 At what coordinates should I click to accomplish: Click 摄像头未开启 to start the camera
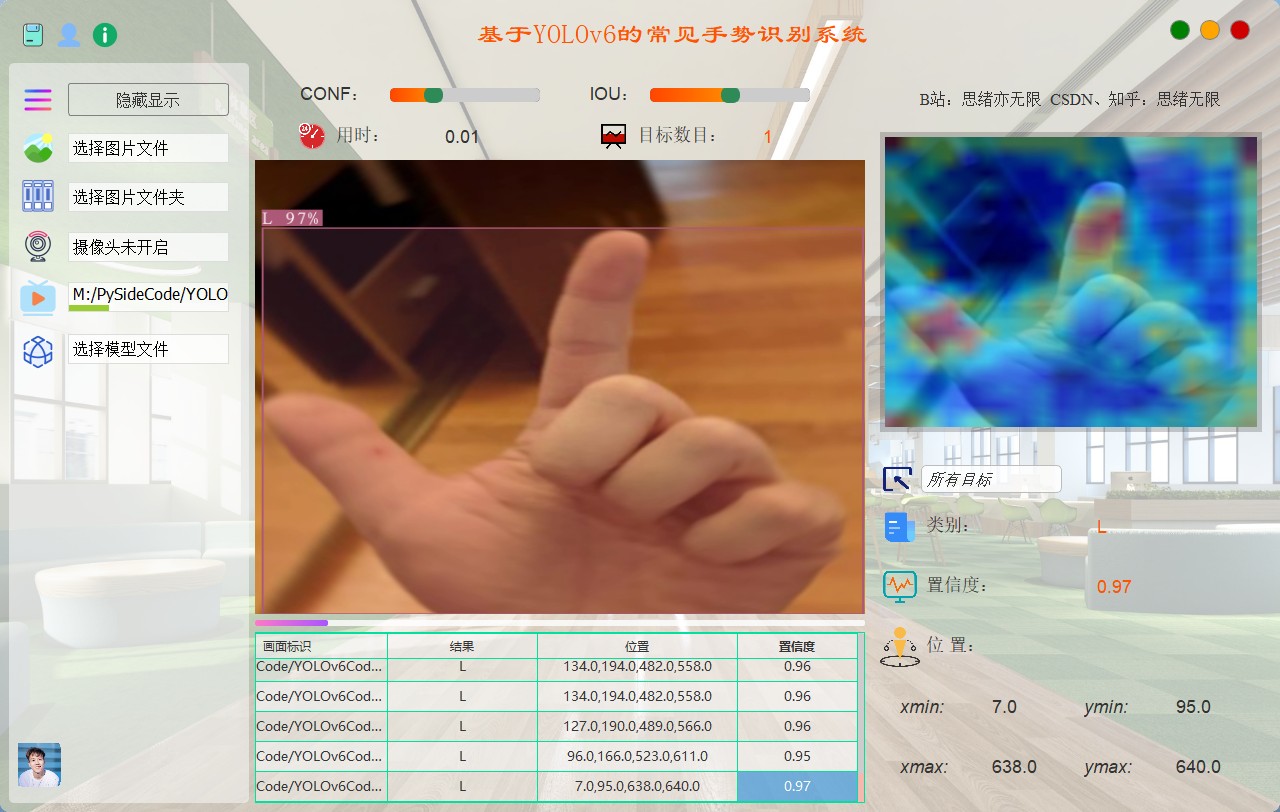pyautogui.click(x=148, y=247)
